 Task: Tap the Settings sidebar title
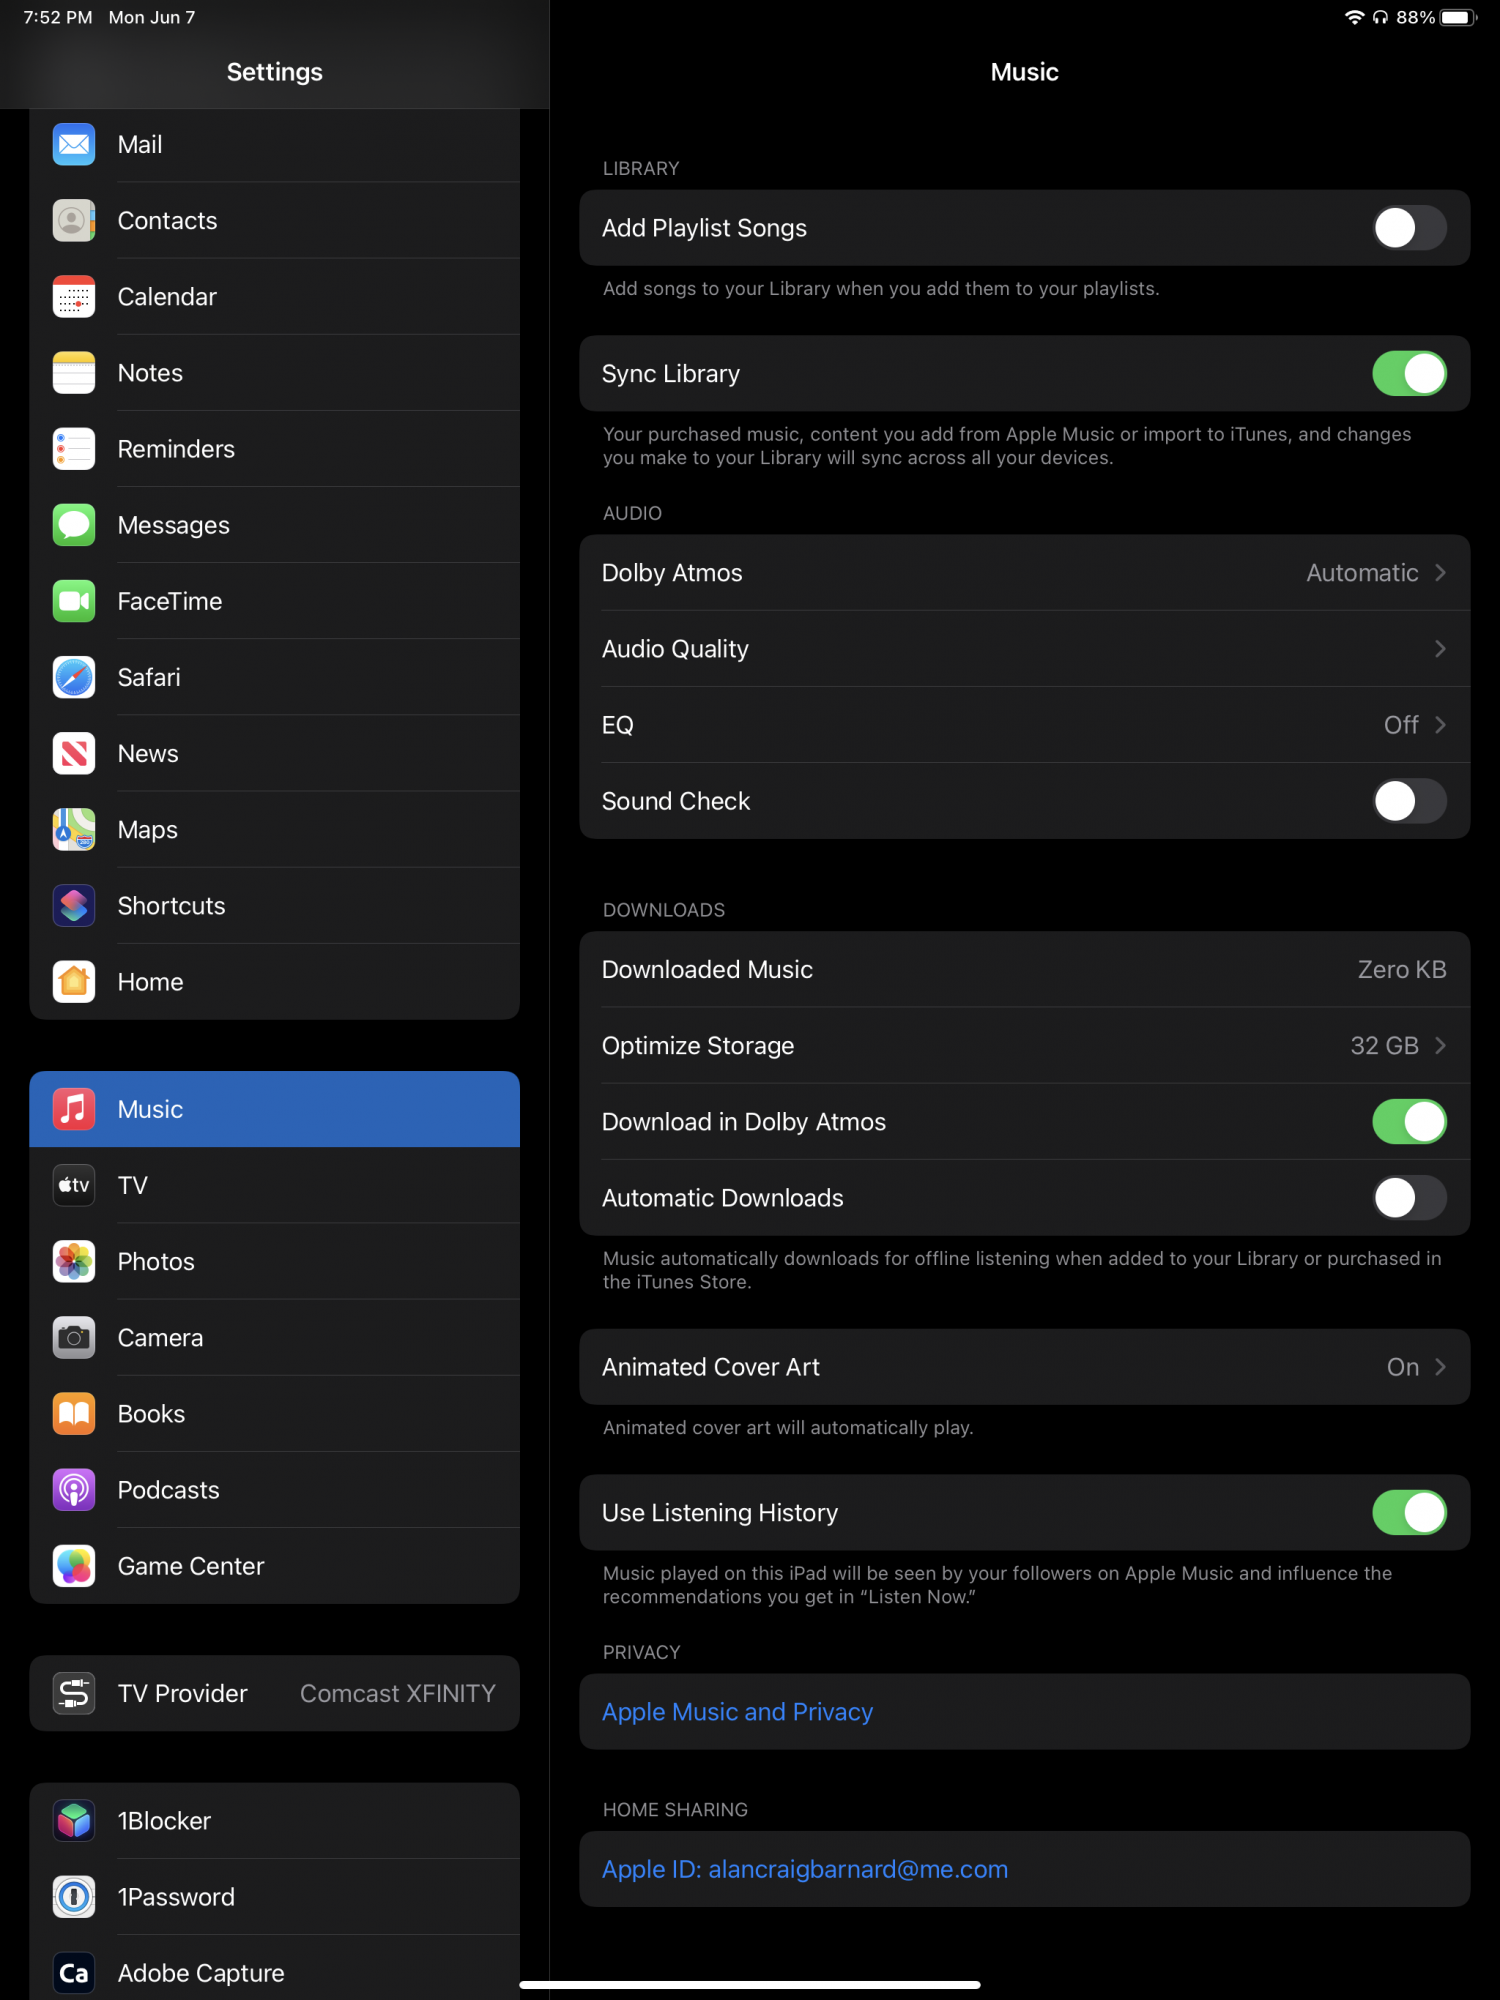point(275,72)
